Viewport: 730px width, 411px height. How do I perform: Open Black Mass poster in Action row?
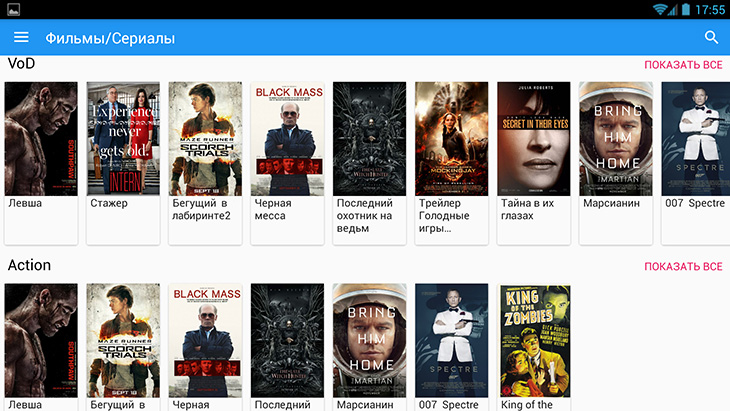tap(205, 340)
